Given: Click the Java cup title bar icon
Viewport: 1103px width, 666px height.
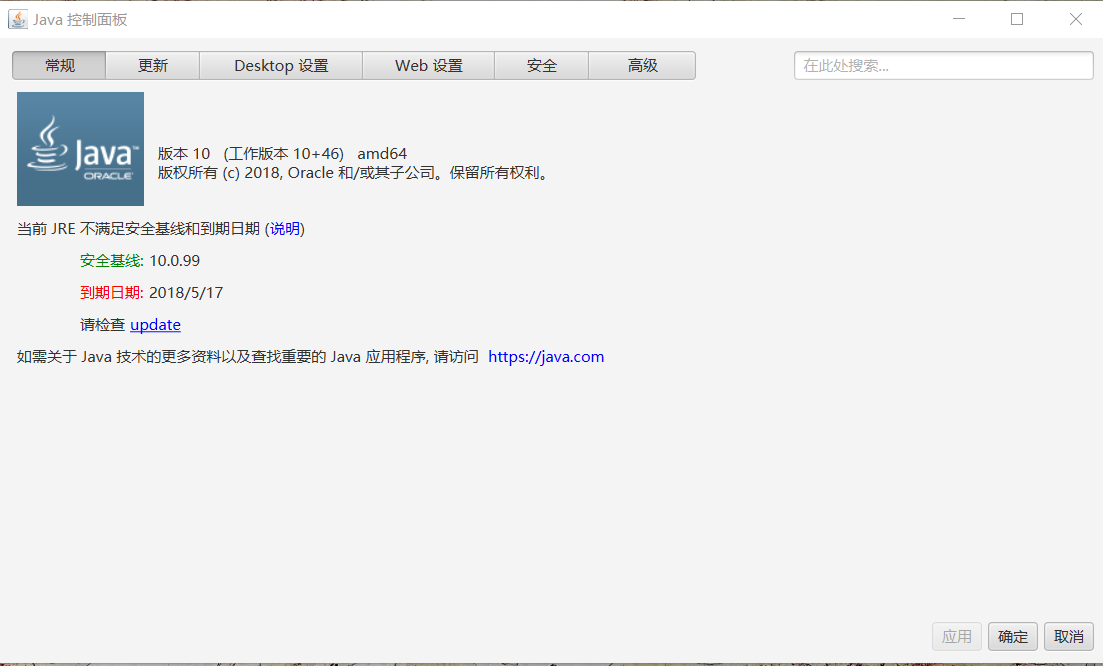Looking at the screenshot, I should (x=18, y=19).
